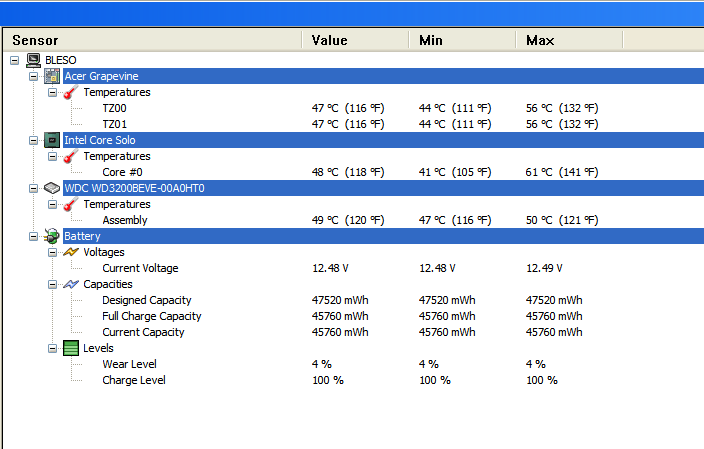
Task: Click TZ01 min 44 °C
Action: click(x=455, y=124)
